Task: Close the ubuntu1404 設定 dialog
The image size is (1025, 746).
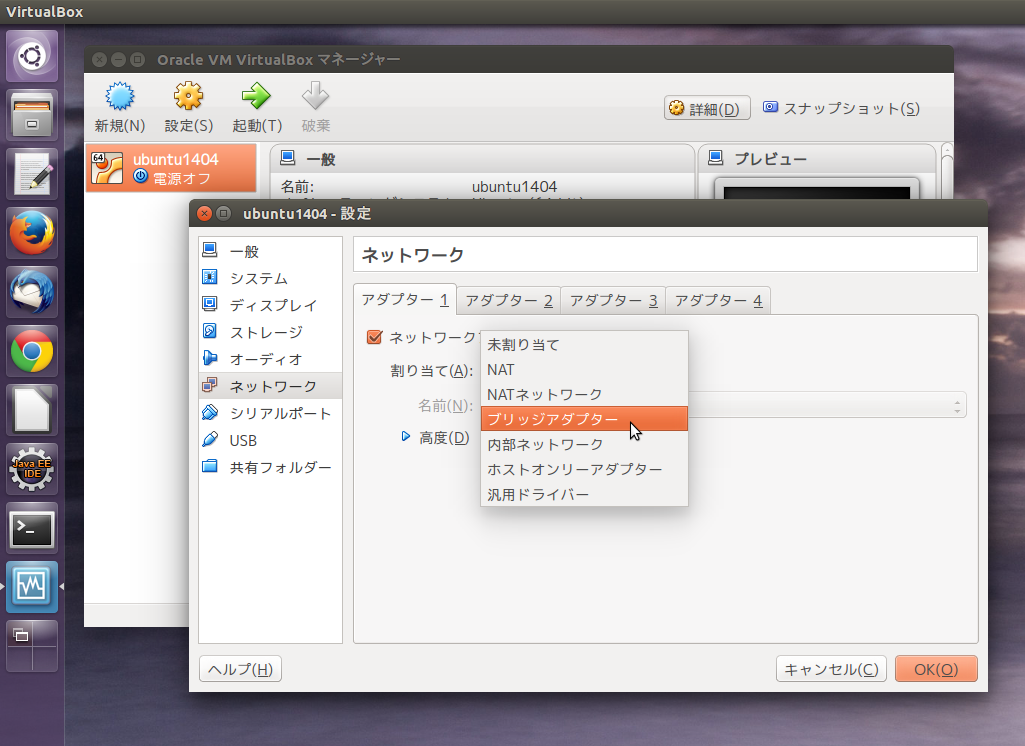Action: (204, 214)
